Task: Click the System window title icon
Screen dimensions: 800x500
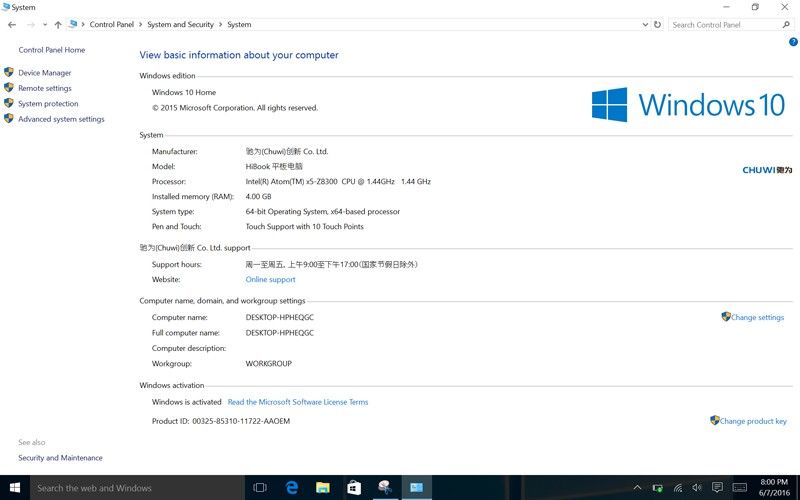Action: coord(6,7)
